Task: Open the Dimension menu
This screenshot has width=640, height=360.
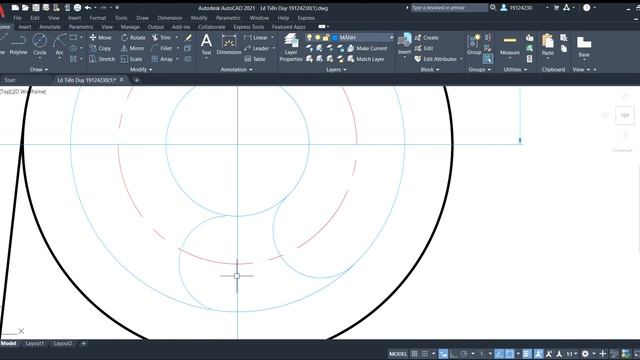Action: [170, 18]
